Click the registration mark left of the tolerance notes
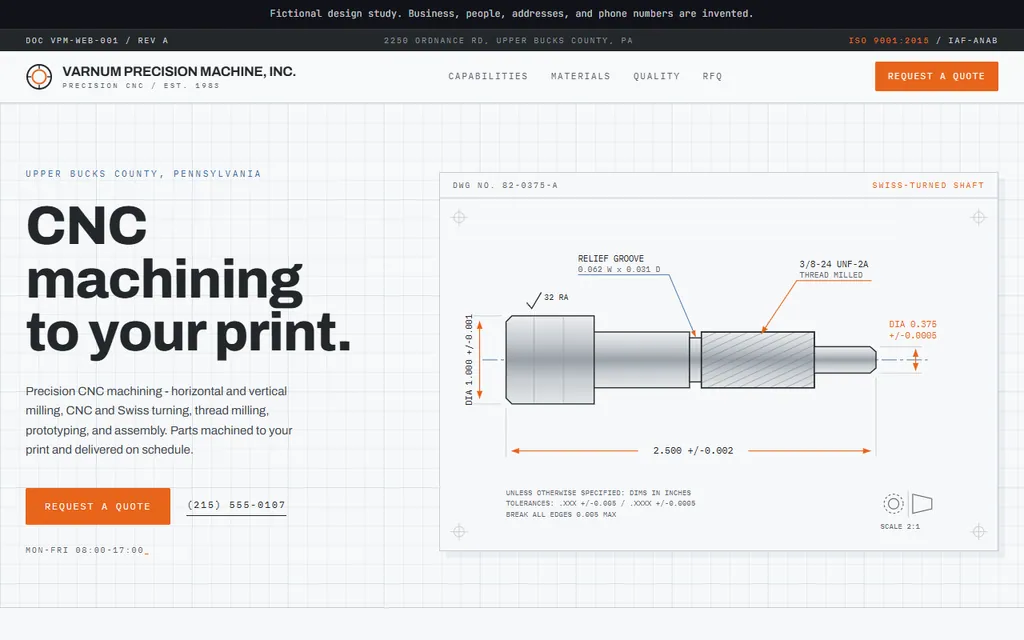This screenshot has height=640, width=1024. pyautogui.click(x=459, y=532)
